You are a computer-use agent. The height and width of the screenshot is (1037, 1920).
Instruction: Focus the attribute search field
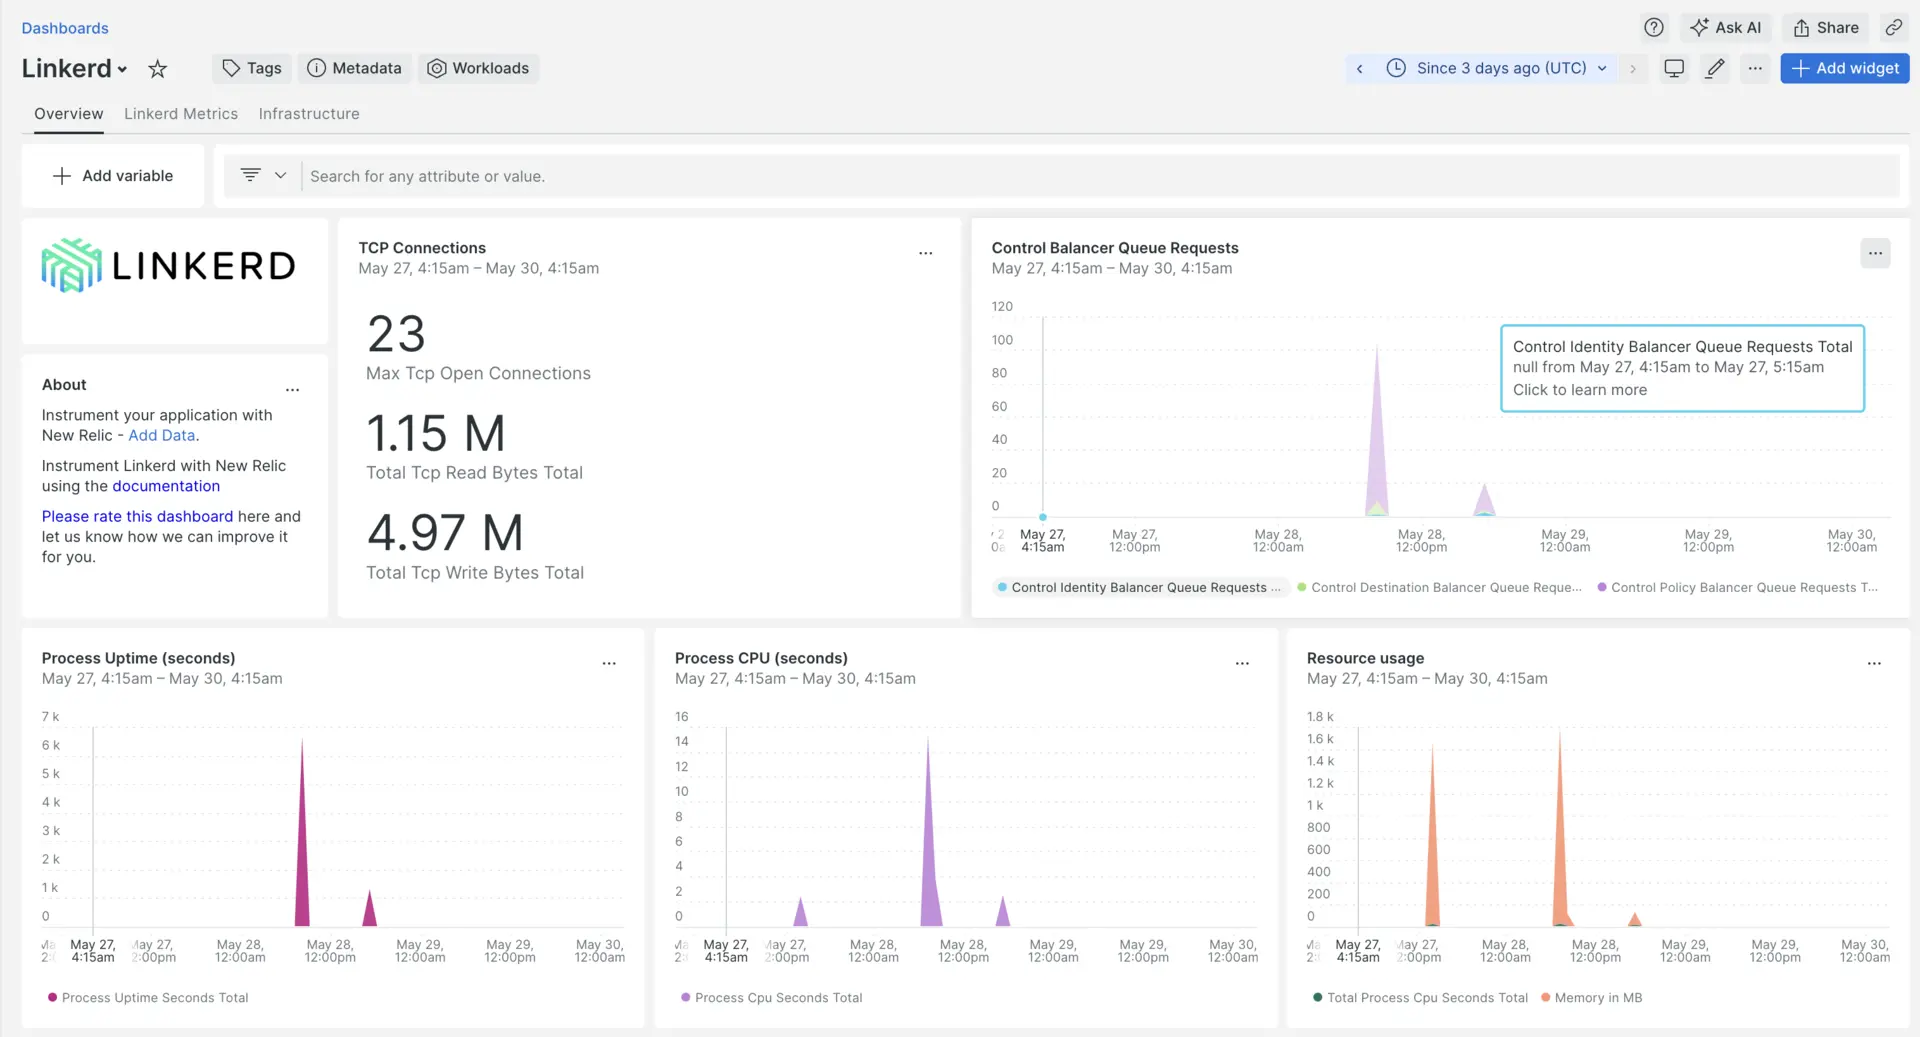click(1100, 176)
